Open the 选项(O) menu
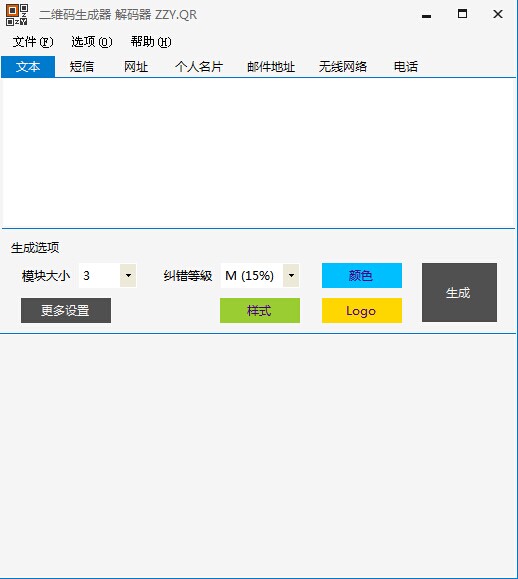 (92, 42)
